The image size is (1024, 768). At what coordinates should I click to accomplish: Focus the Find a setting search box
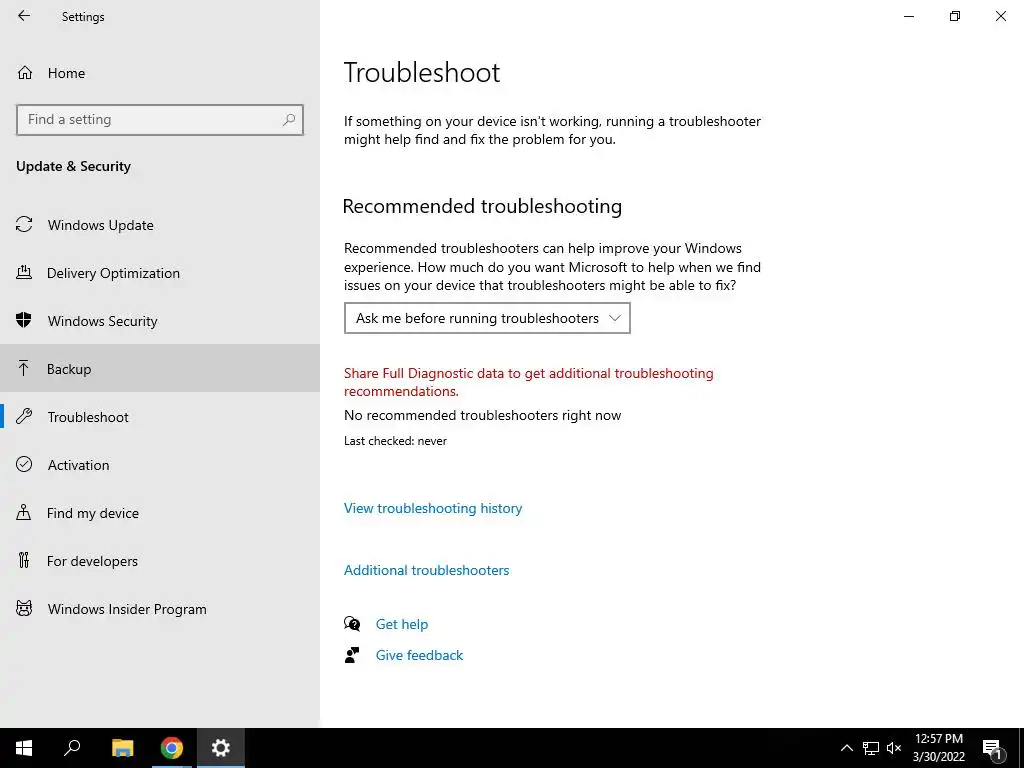[160, 120]
